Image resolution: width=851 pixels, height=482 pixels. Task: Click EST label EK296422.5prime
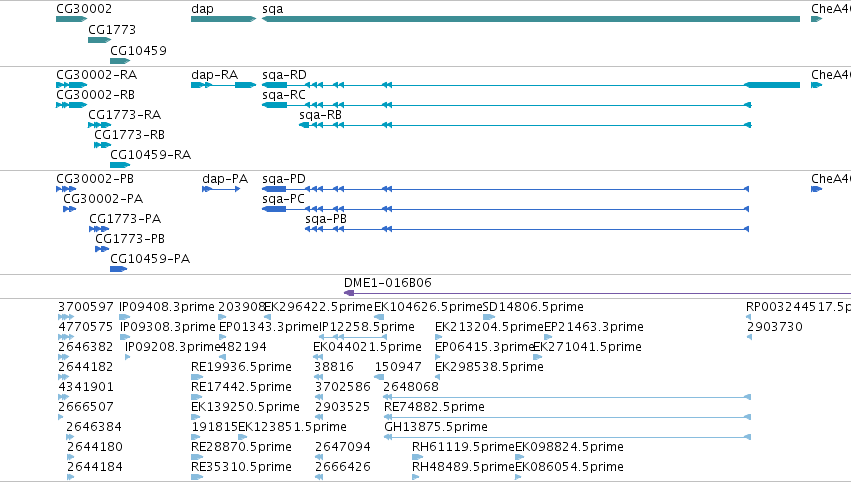tap(319, 307)
